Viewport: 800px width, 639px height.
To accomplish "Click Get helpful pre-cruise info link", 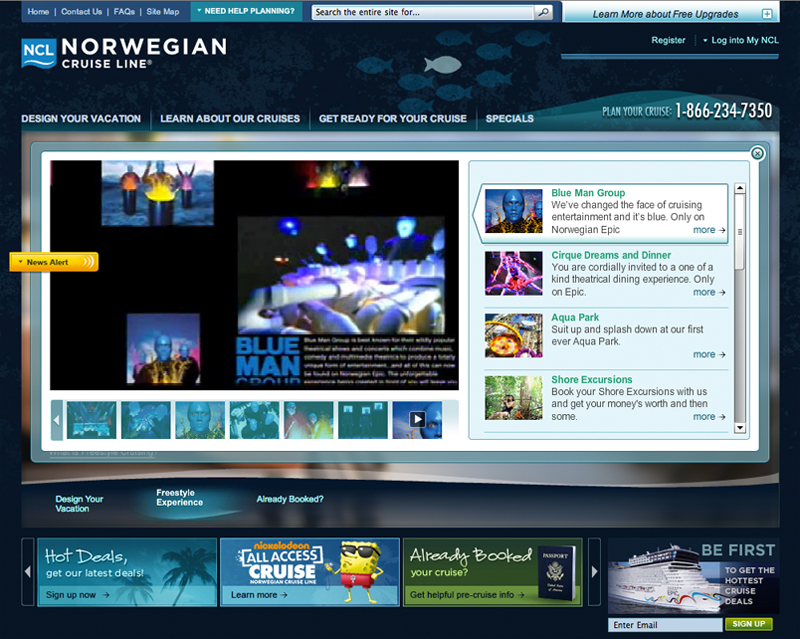I will (x=467, y=595).
